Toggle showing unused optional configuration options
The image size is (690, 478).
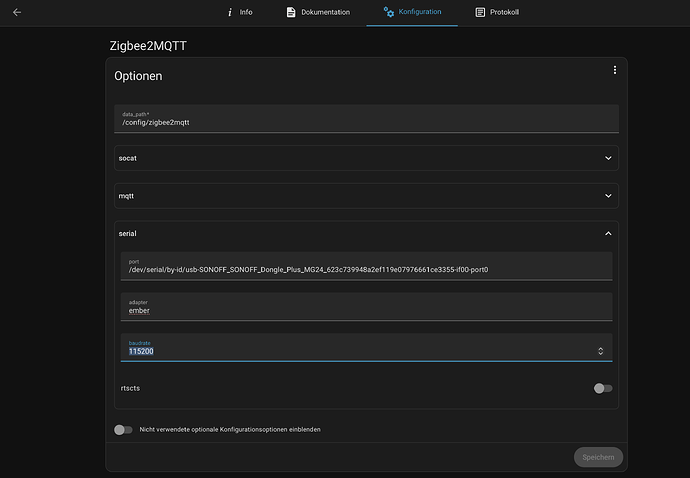click(123, 430)
